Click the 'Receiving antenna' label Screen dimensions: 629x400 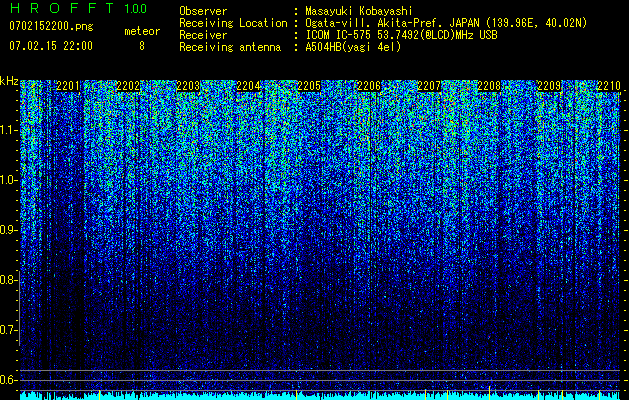click(230, 47)
